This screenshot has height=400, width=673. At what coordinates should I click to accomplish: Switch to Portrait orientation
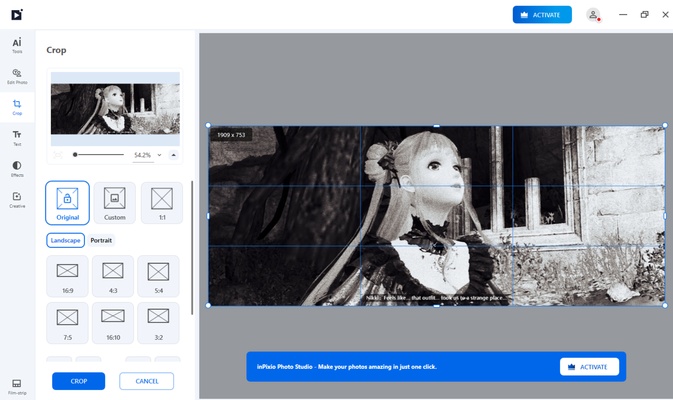click(x=101, y=240)
